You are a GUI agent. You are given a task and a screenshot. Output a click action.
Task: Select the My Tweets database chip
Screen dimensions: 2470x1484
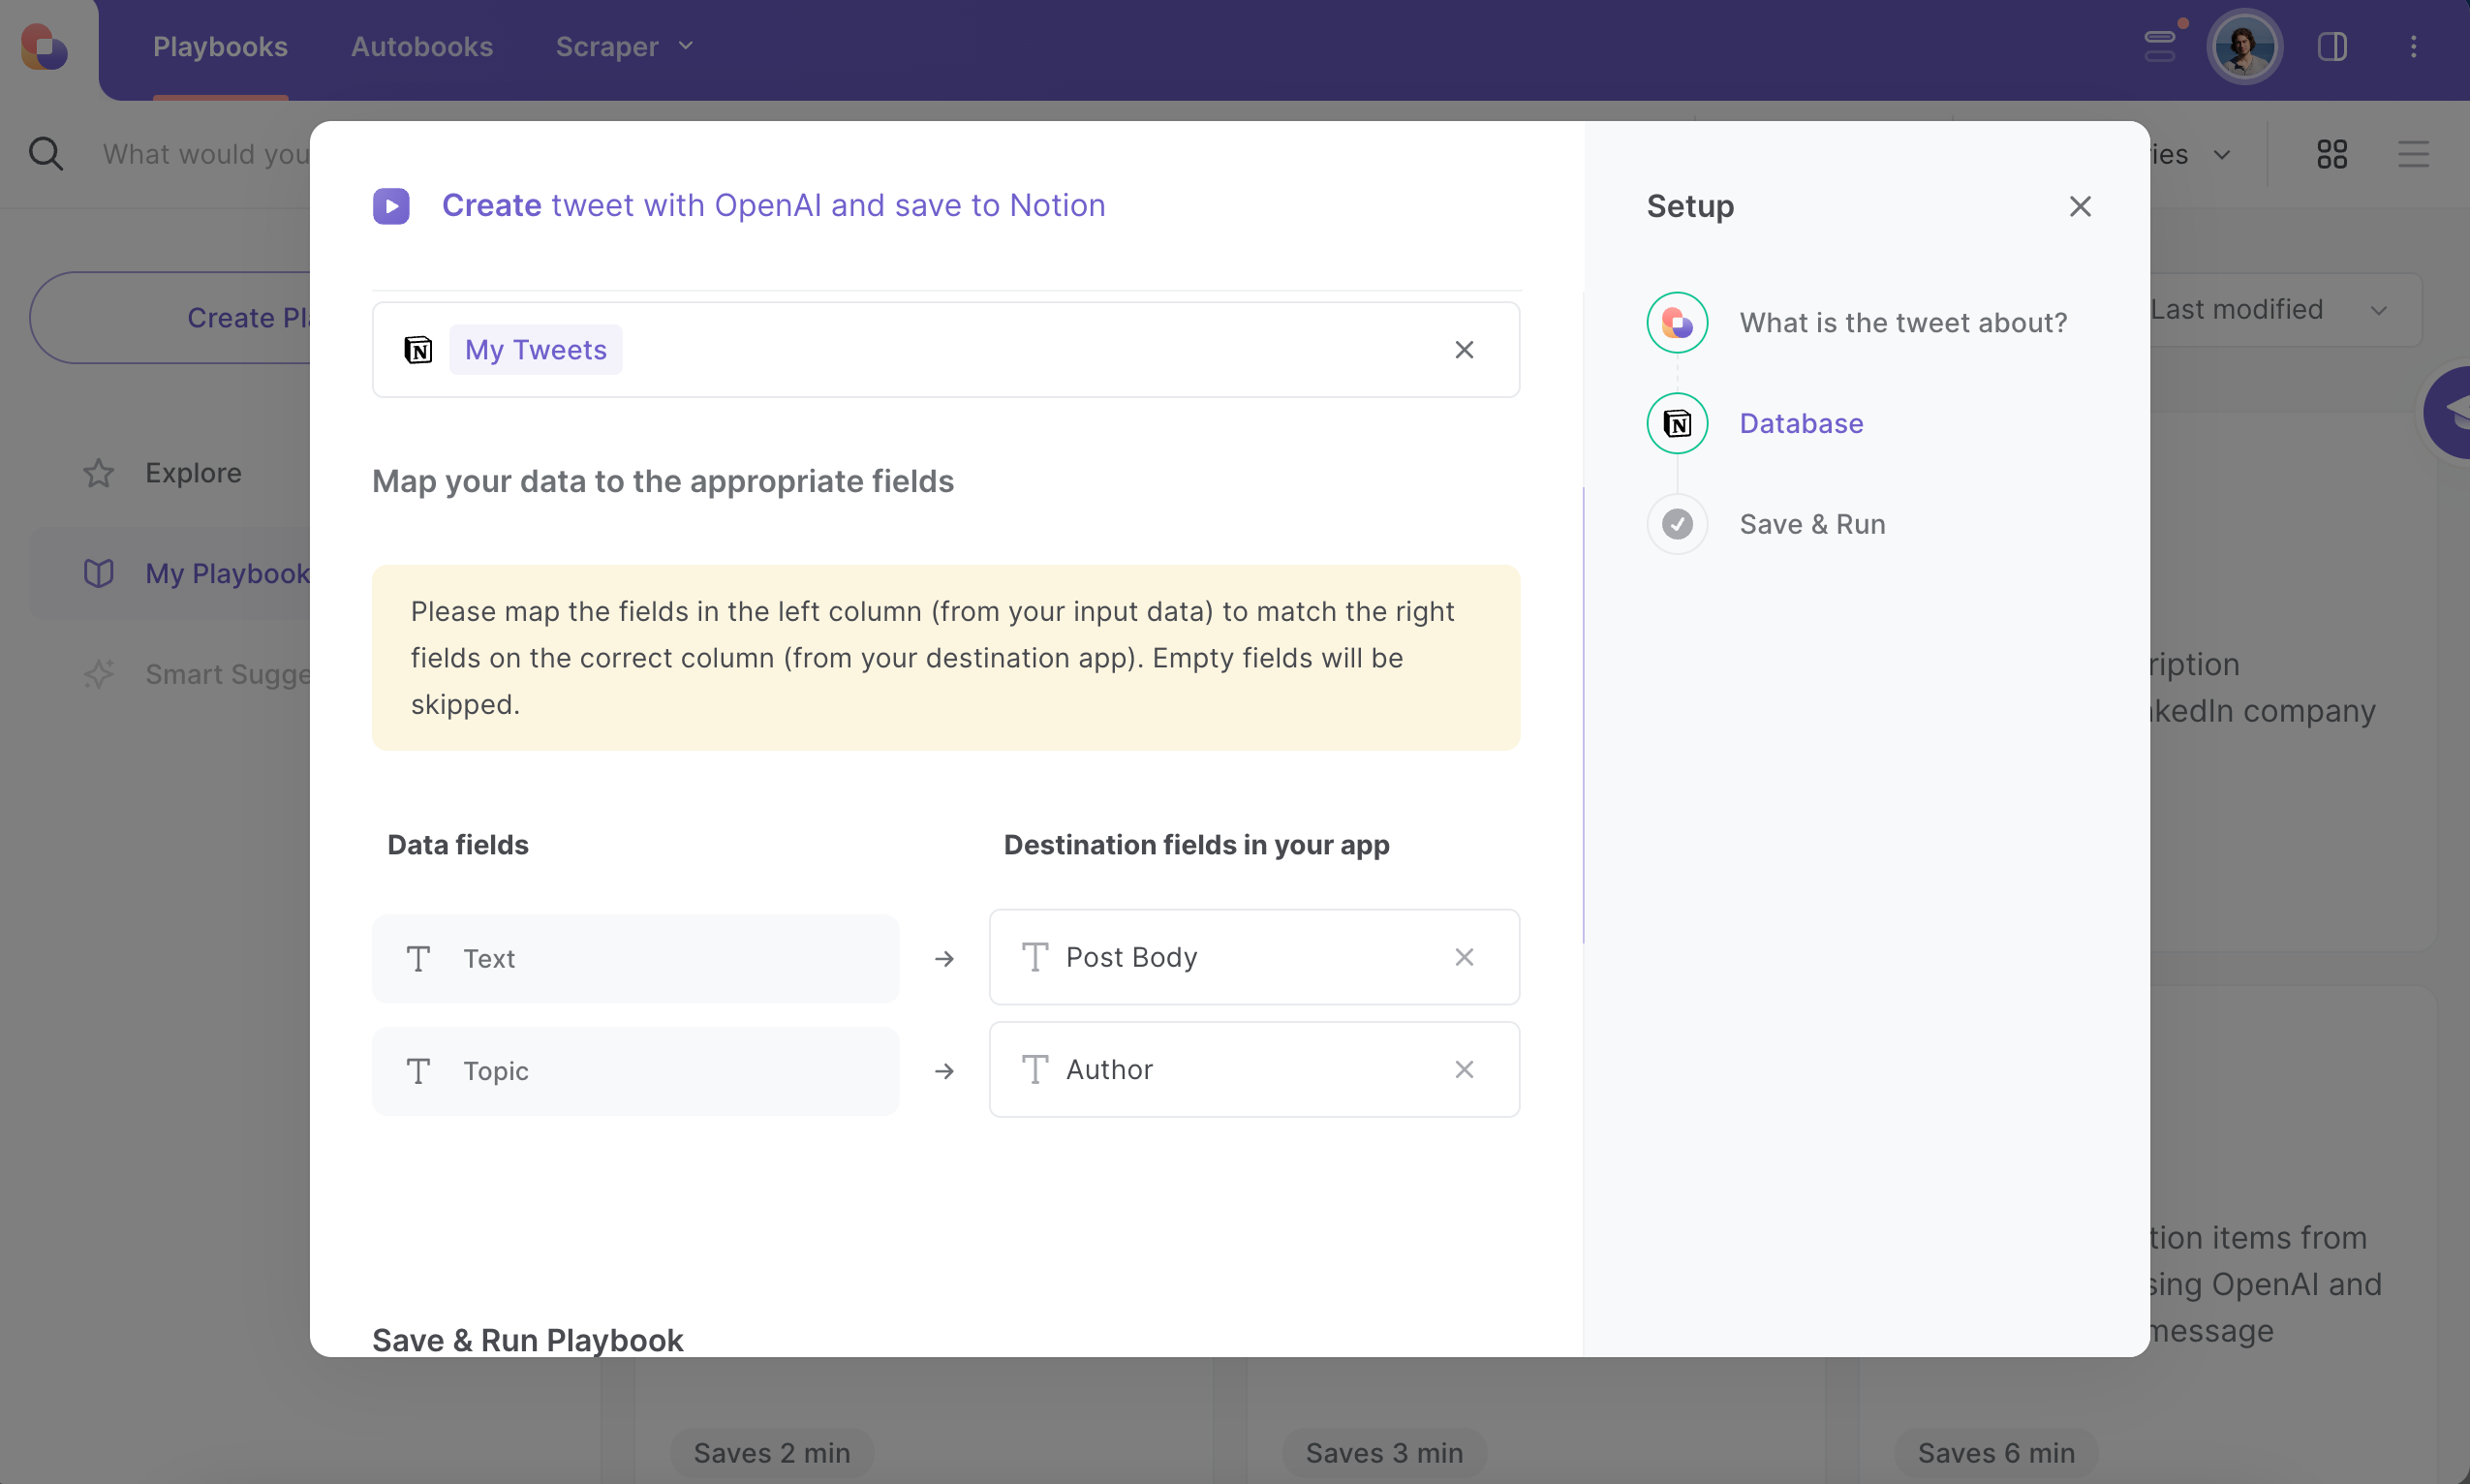pyautogui.click(x=535, y=350)
